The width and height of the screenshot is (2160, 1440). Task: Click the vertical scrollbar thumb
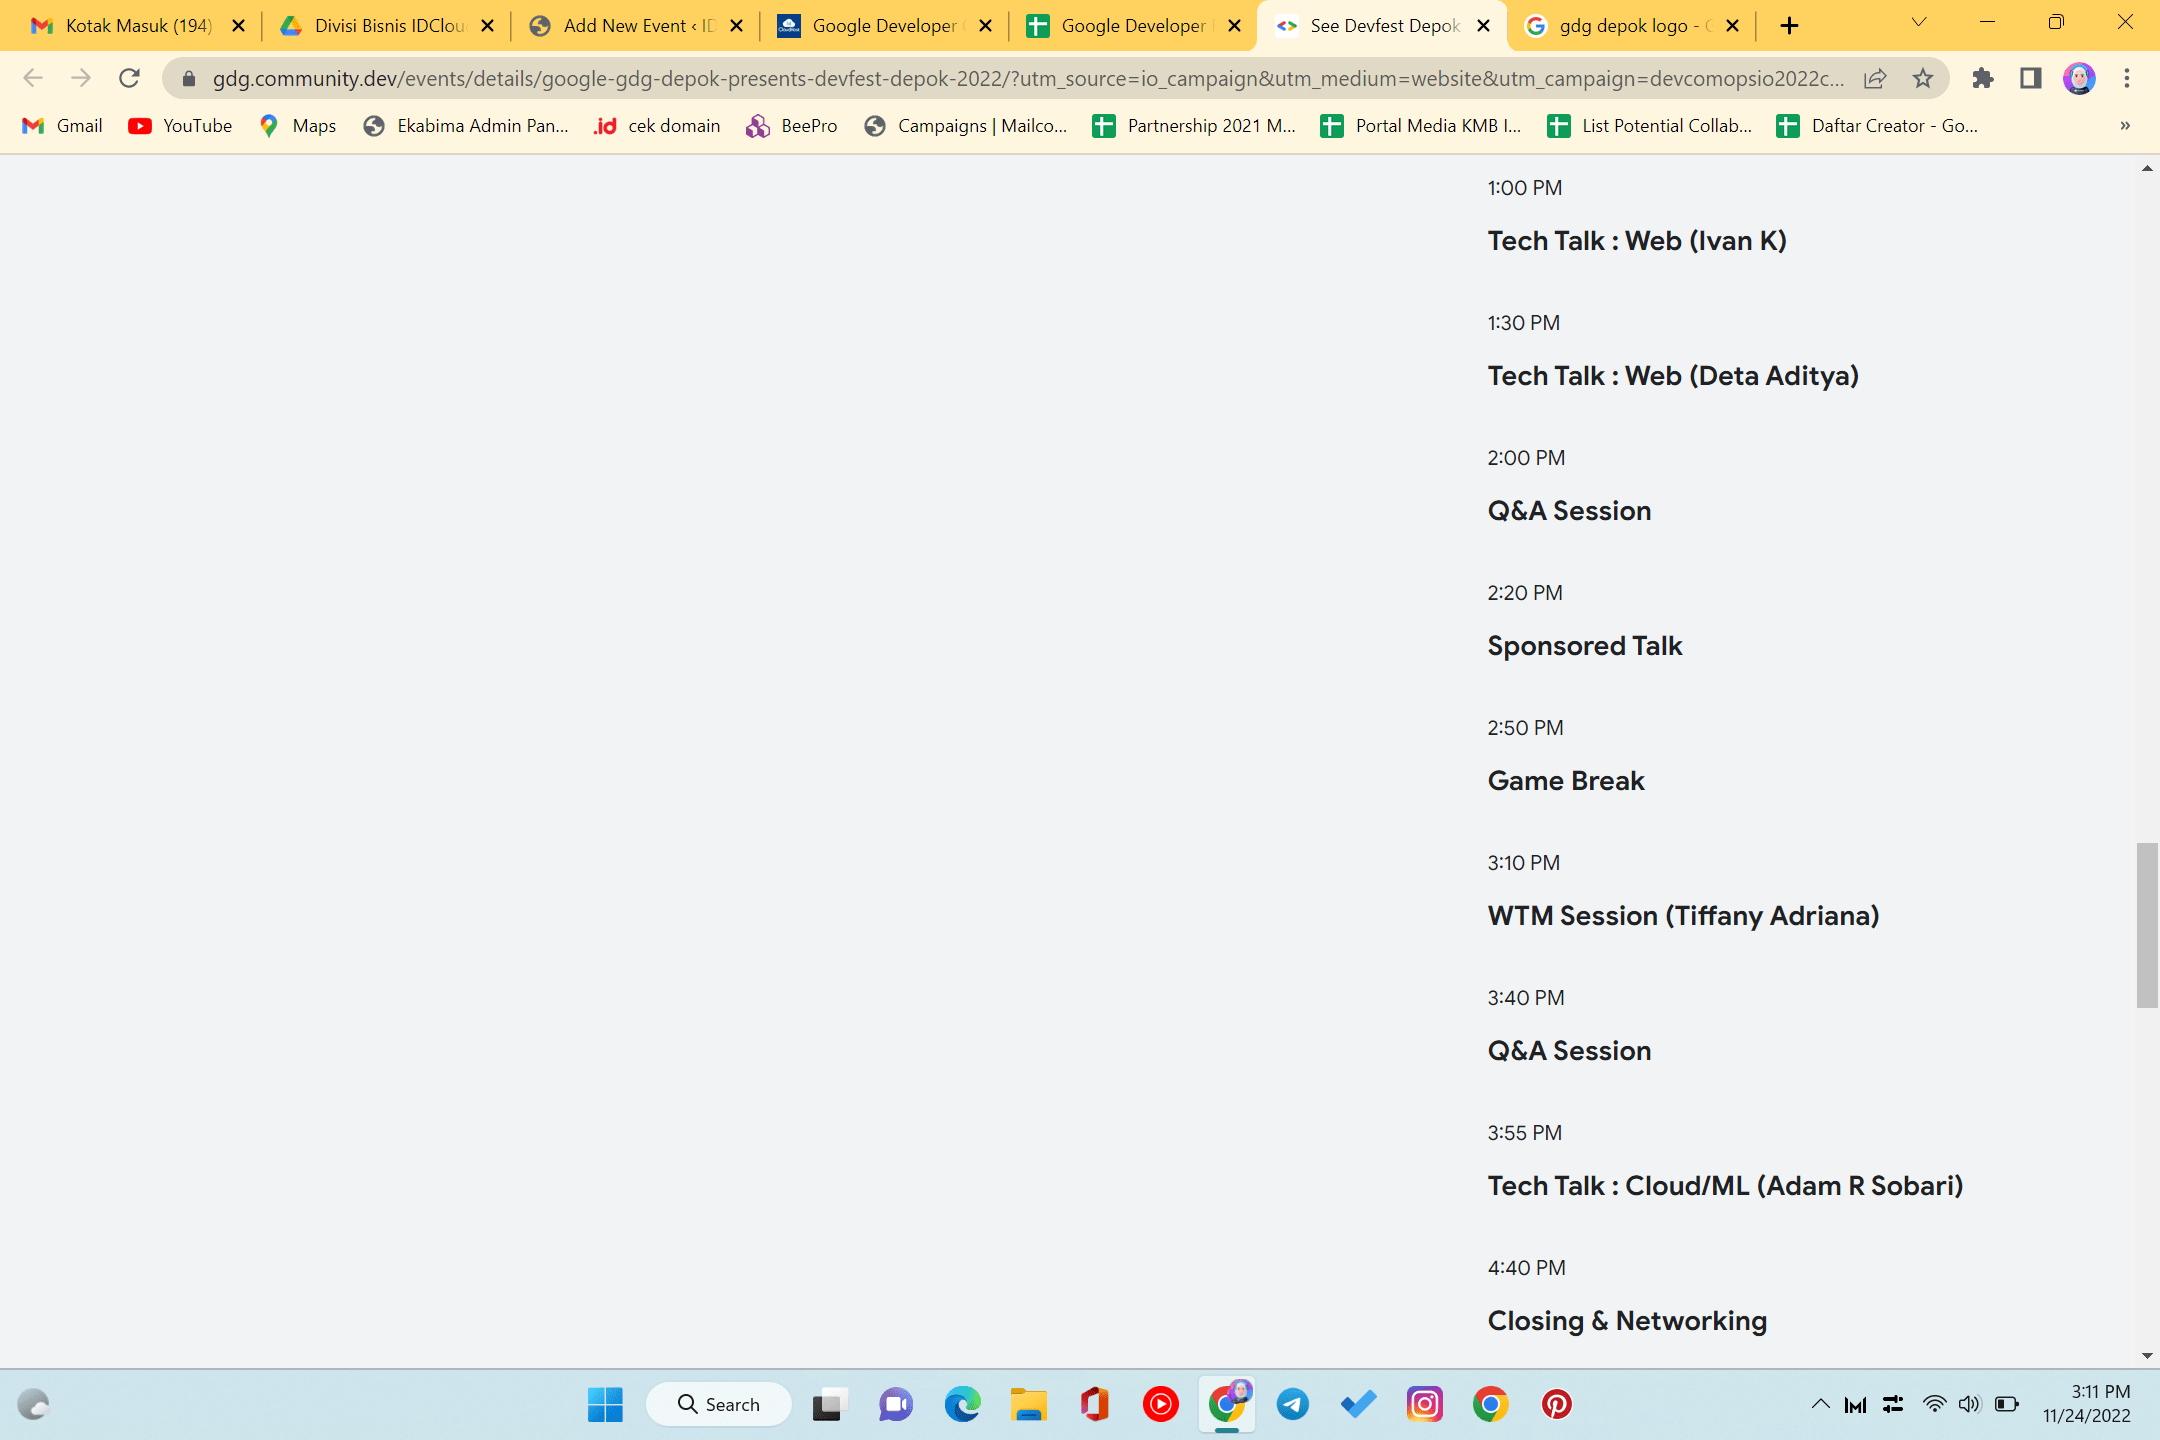point(2146,925)
